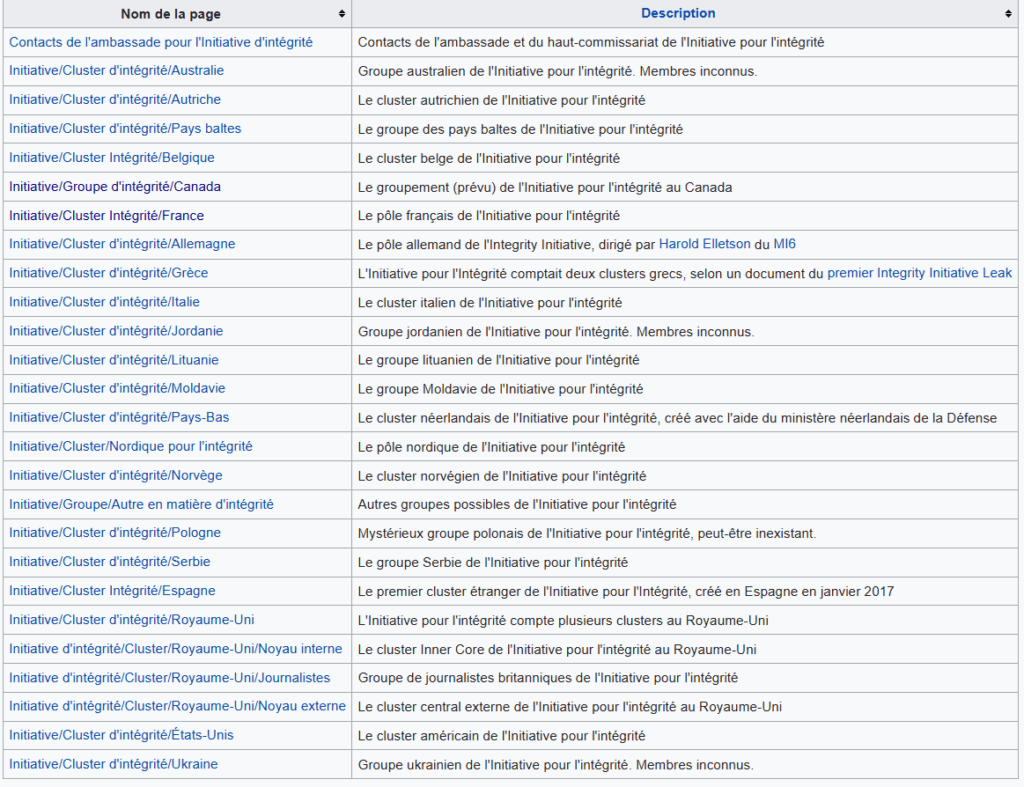
Task: Select text 'Le pôle allemand de l'Integrity Initiative'
Action: pos(475,244)
